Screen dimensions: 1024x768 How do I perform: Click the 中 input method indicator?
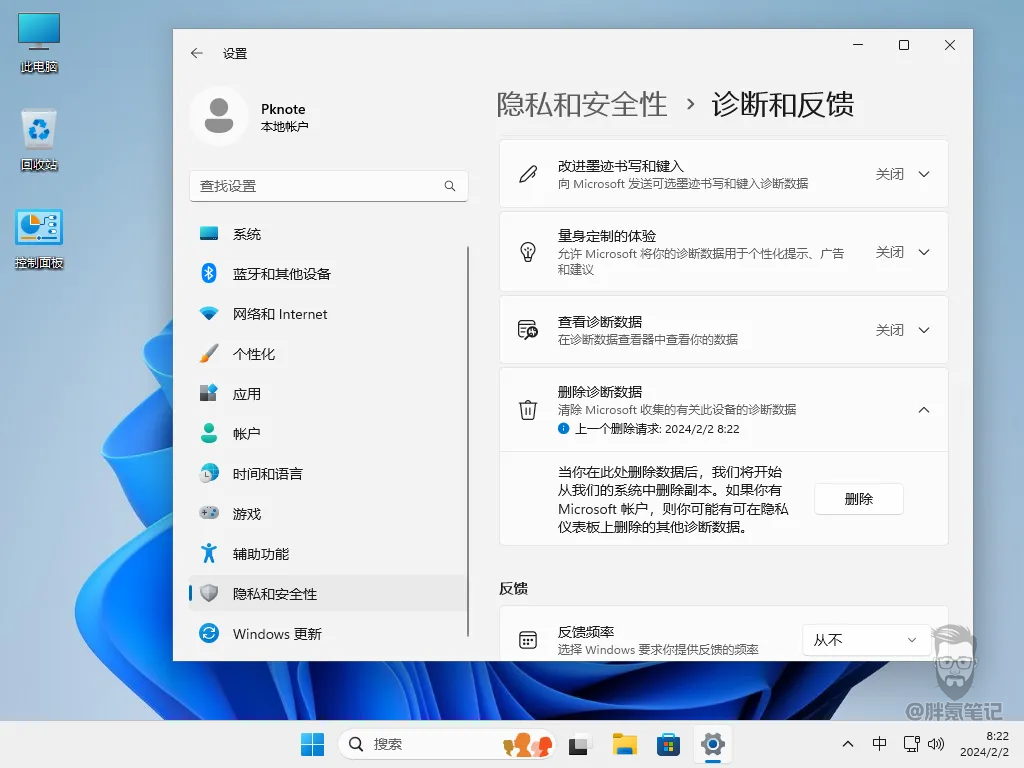pyautogui.click(x=879, y=744)
